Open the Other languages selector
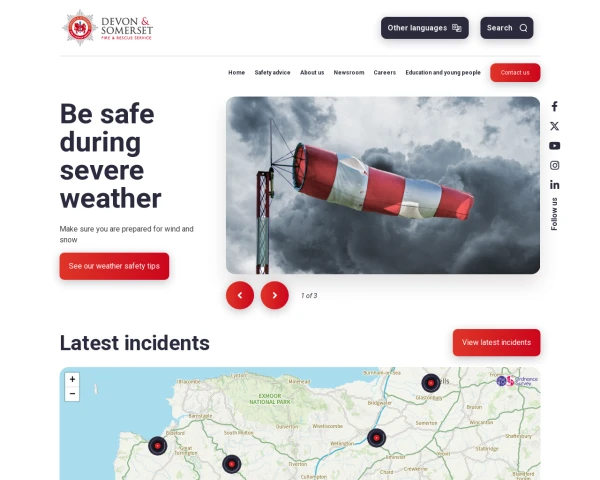 [x=425, y=28]
